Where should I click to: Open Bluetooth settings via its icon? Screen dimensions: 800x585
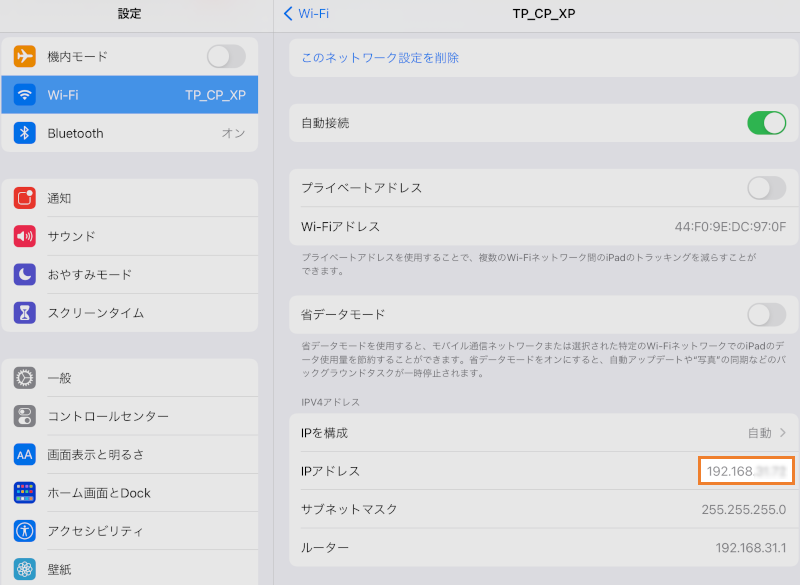click(x=23, y=133)
